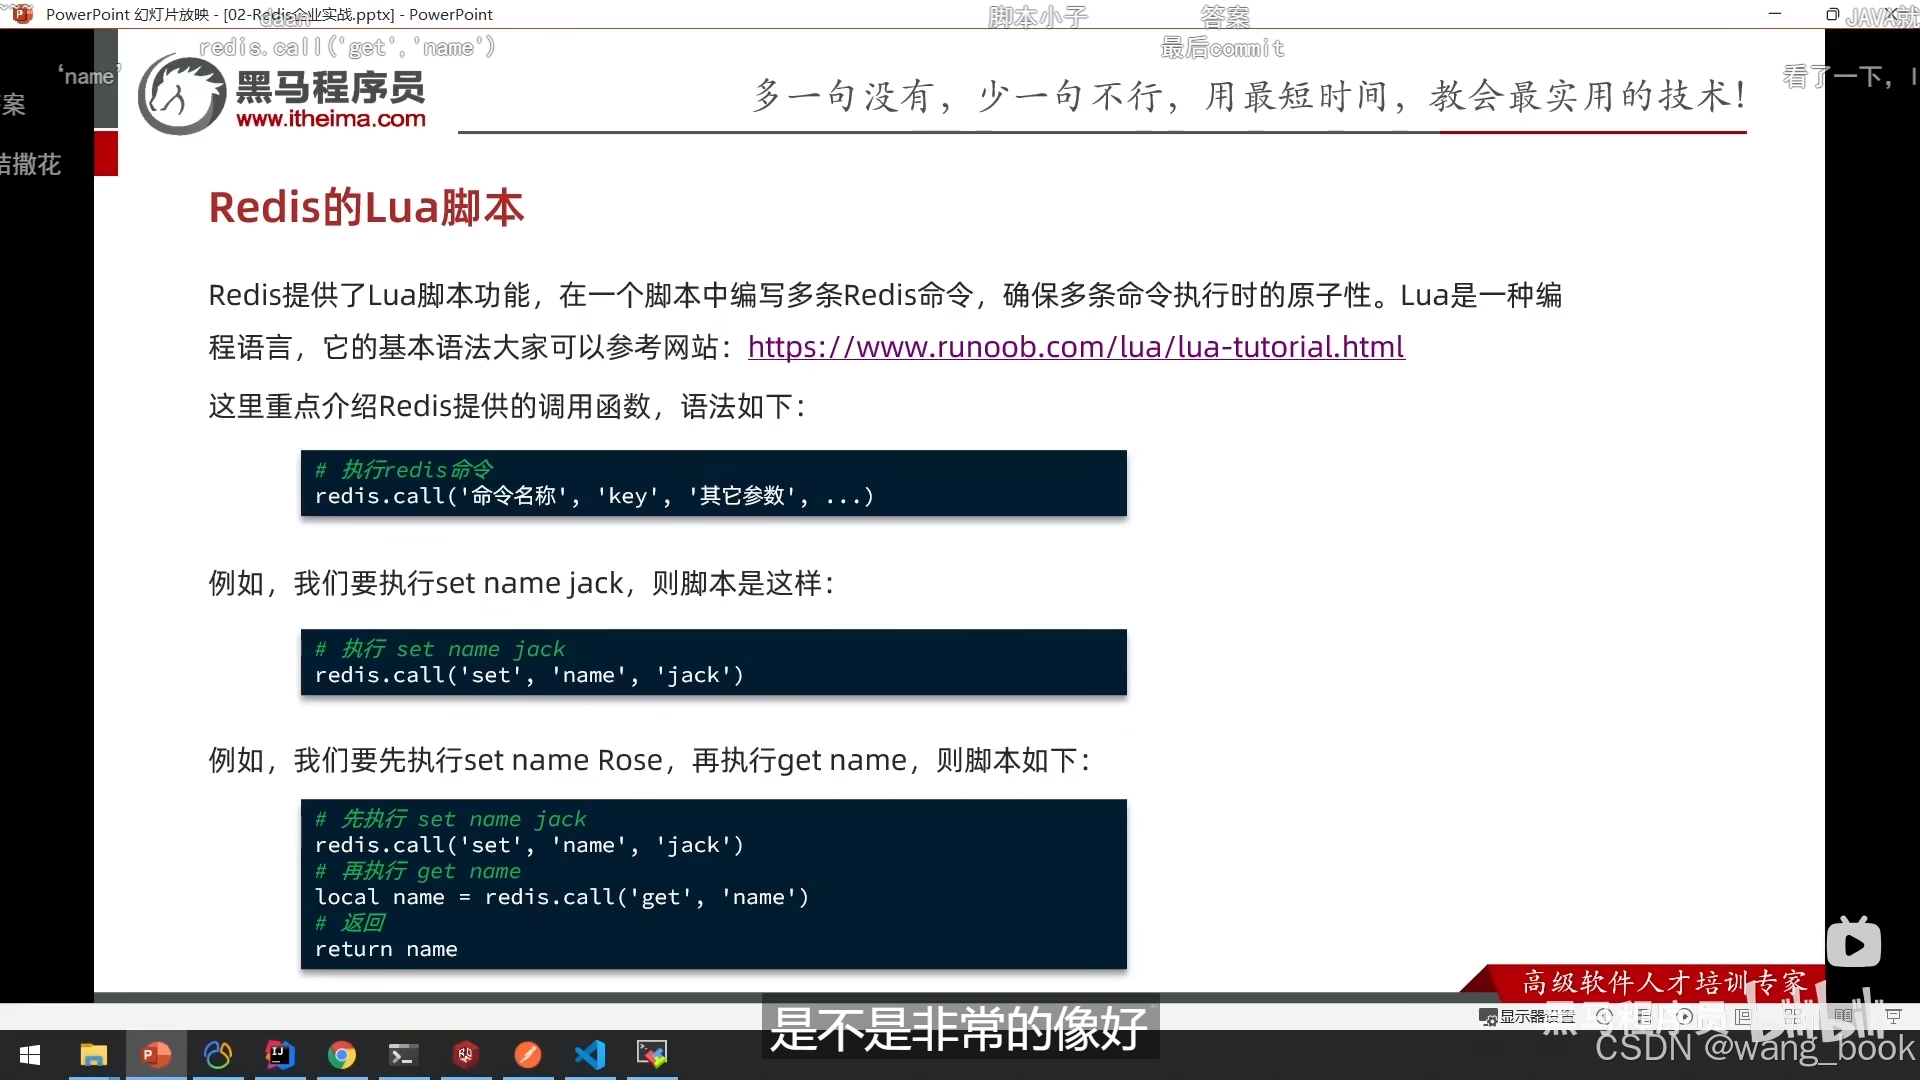Image resolution: width=1920 pixels, height=1080 pixels.
Task: Click the video play button overlay
Action: pos(1853,944)
